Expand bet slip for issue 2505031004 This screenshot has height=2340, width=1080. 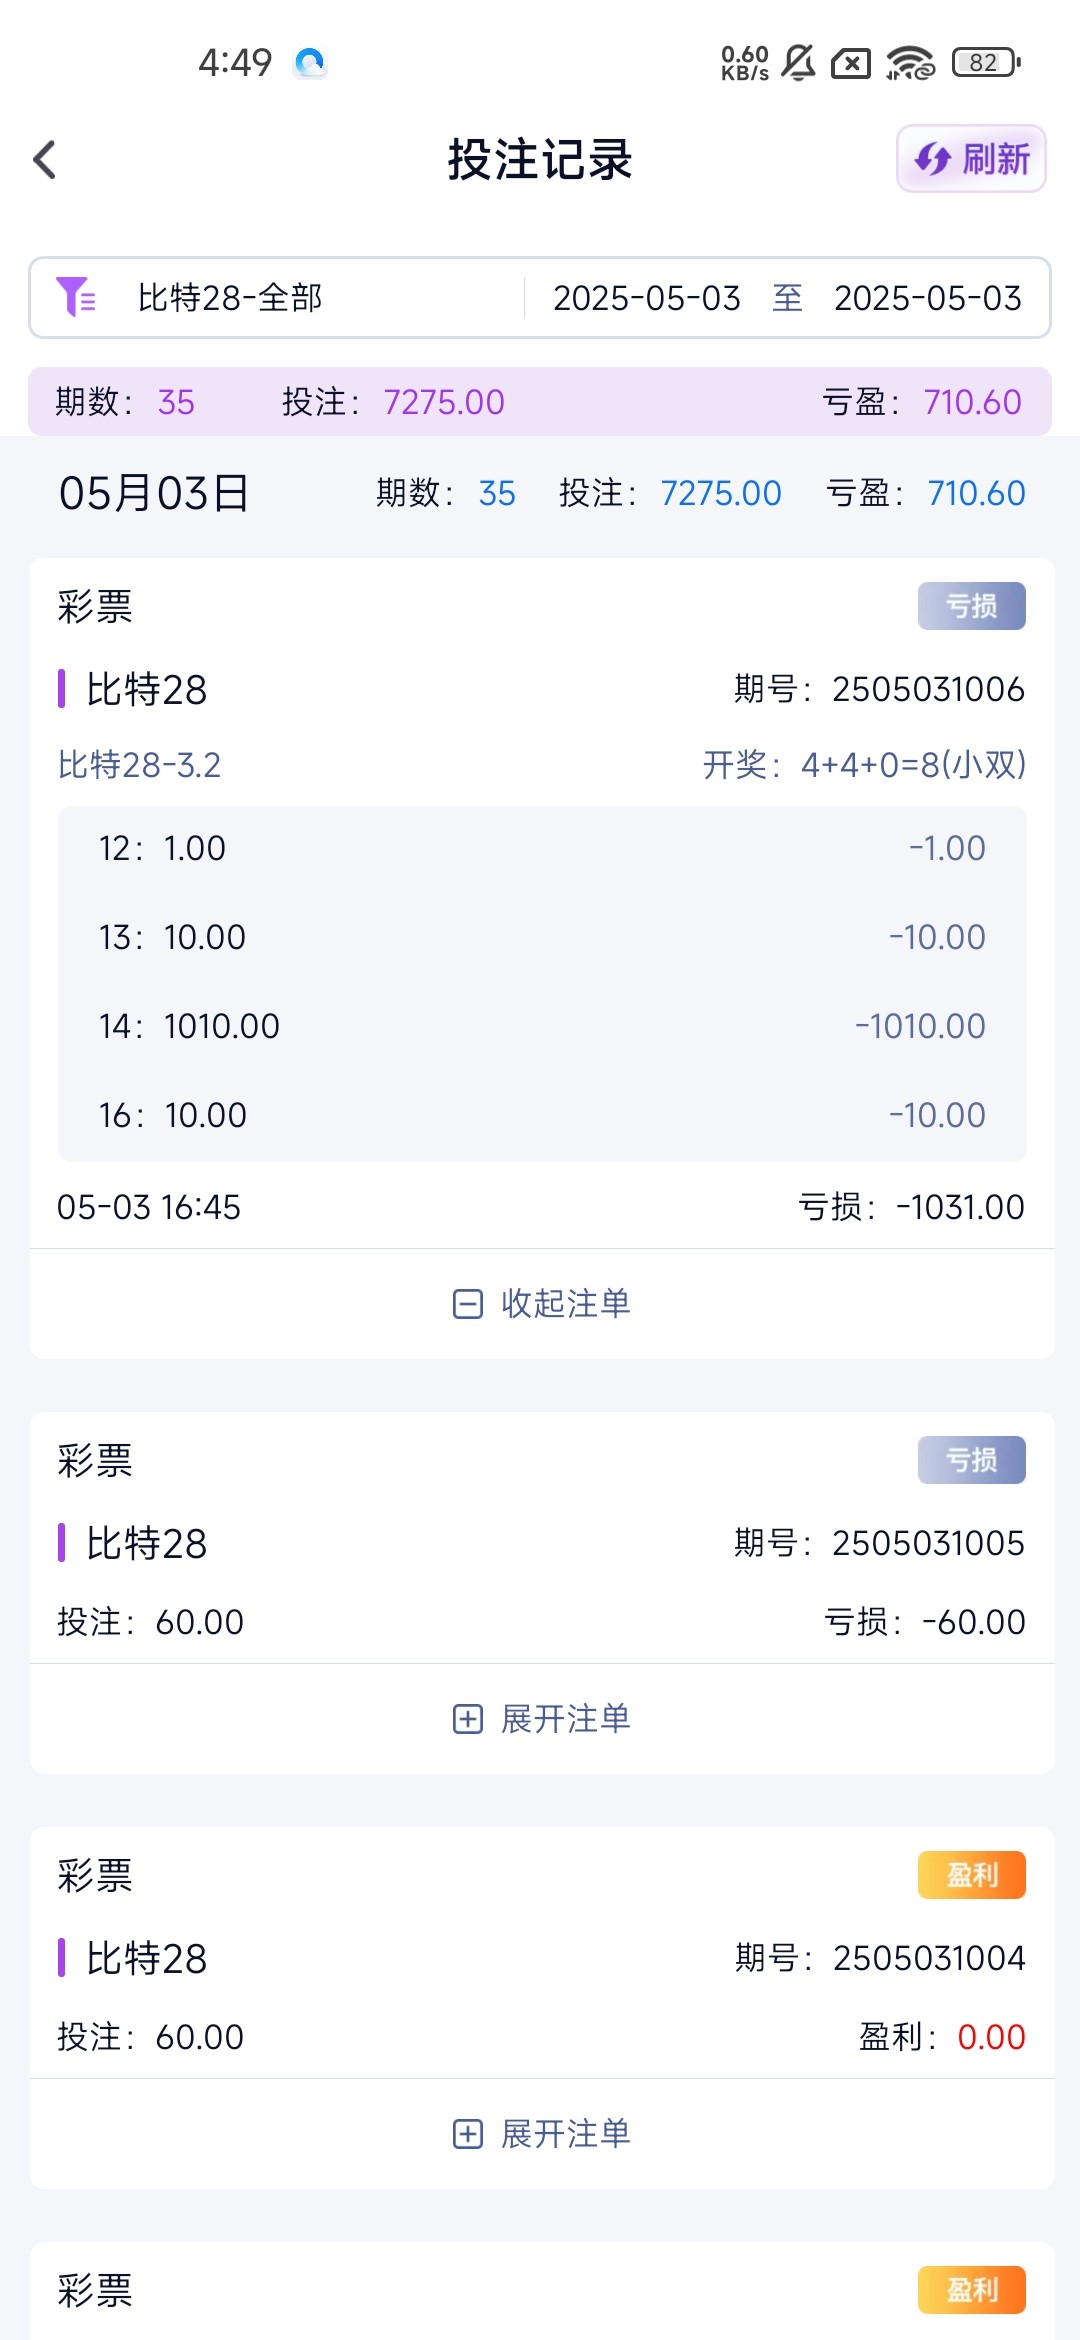(x=565, y=2133)
